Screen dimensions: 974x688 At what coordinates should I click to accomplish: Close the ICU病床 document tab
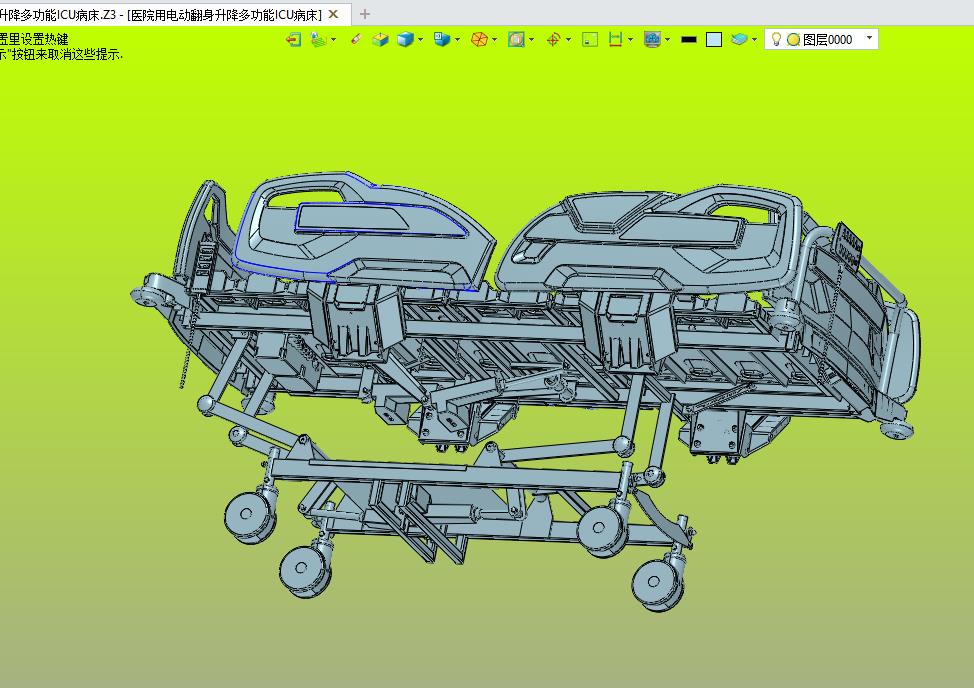(x=334, y=14)
